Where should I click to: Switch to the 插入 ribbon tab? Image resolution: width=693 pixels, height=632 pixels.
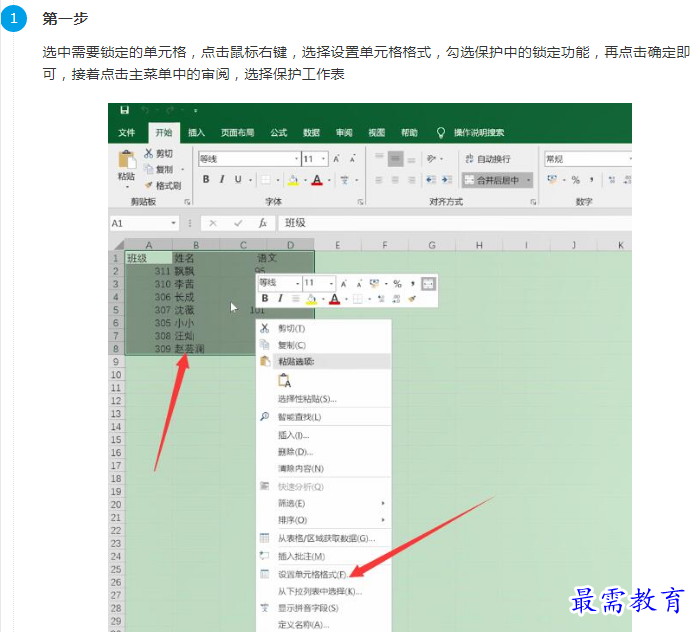(x=196, y=133)
